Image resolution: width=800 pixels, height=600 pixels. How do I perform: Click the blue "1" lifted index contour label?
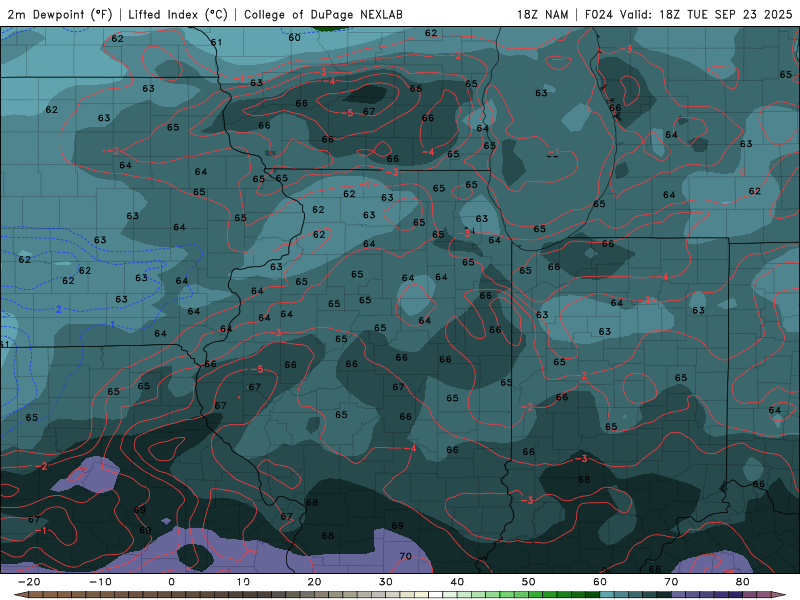[113, 324]
